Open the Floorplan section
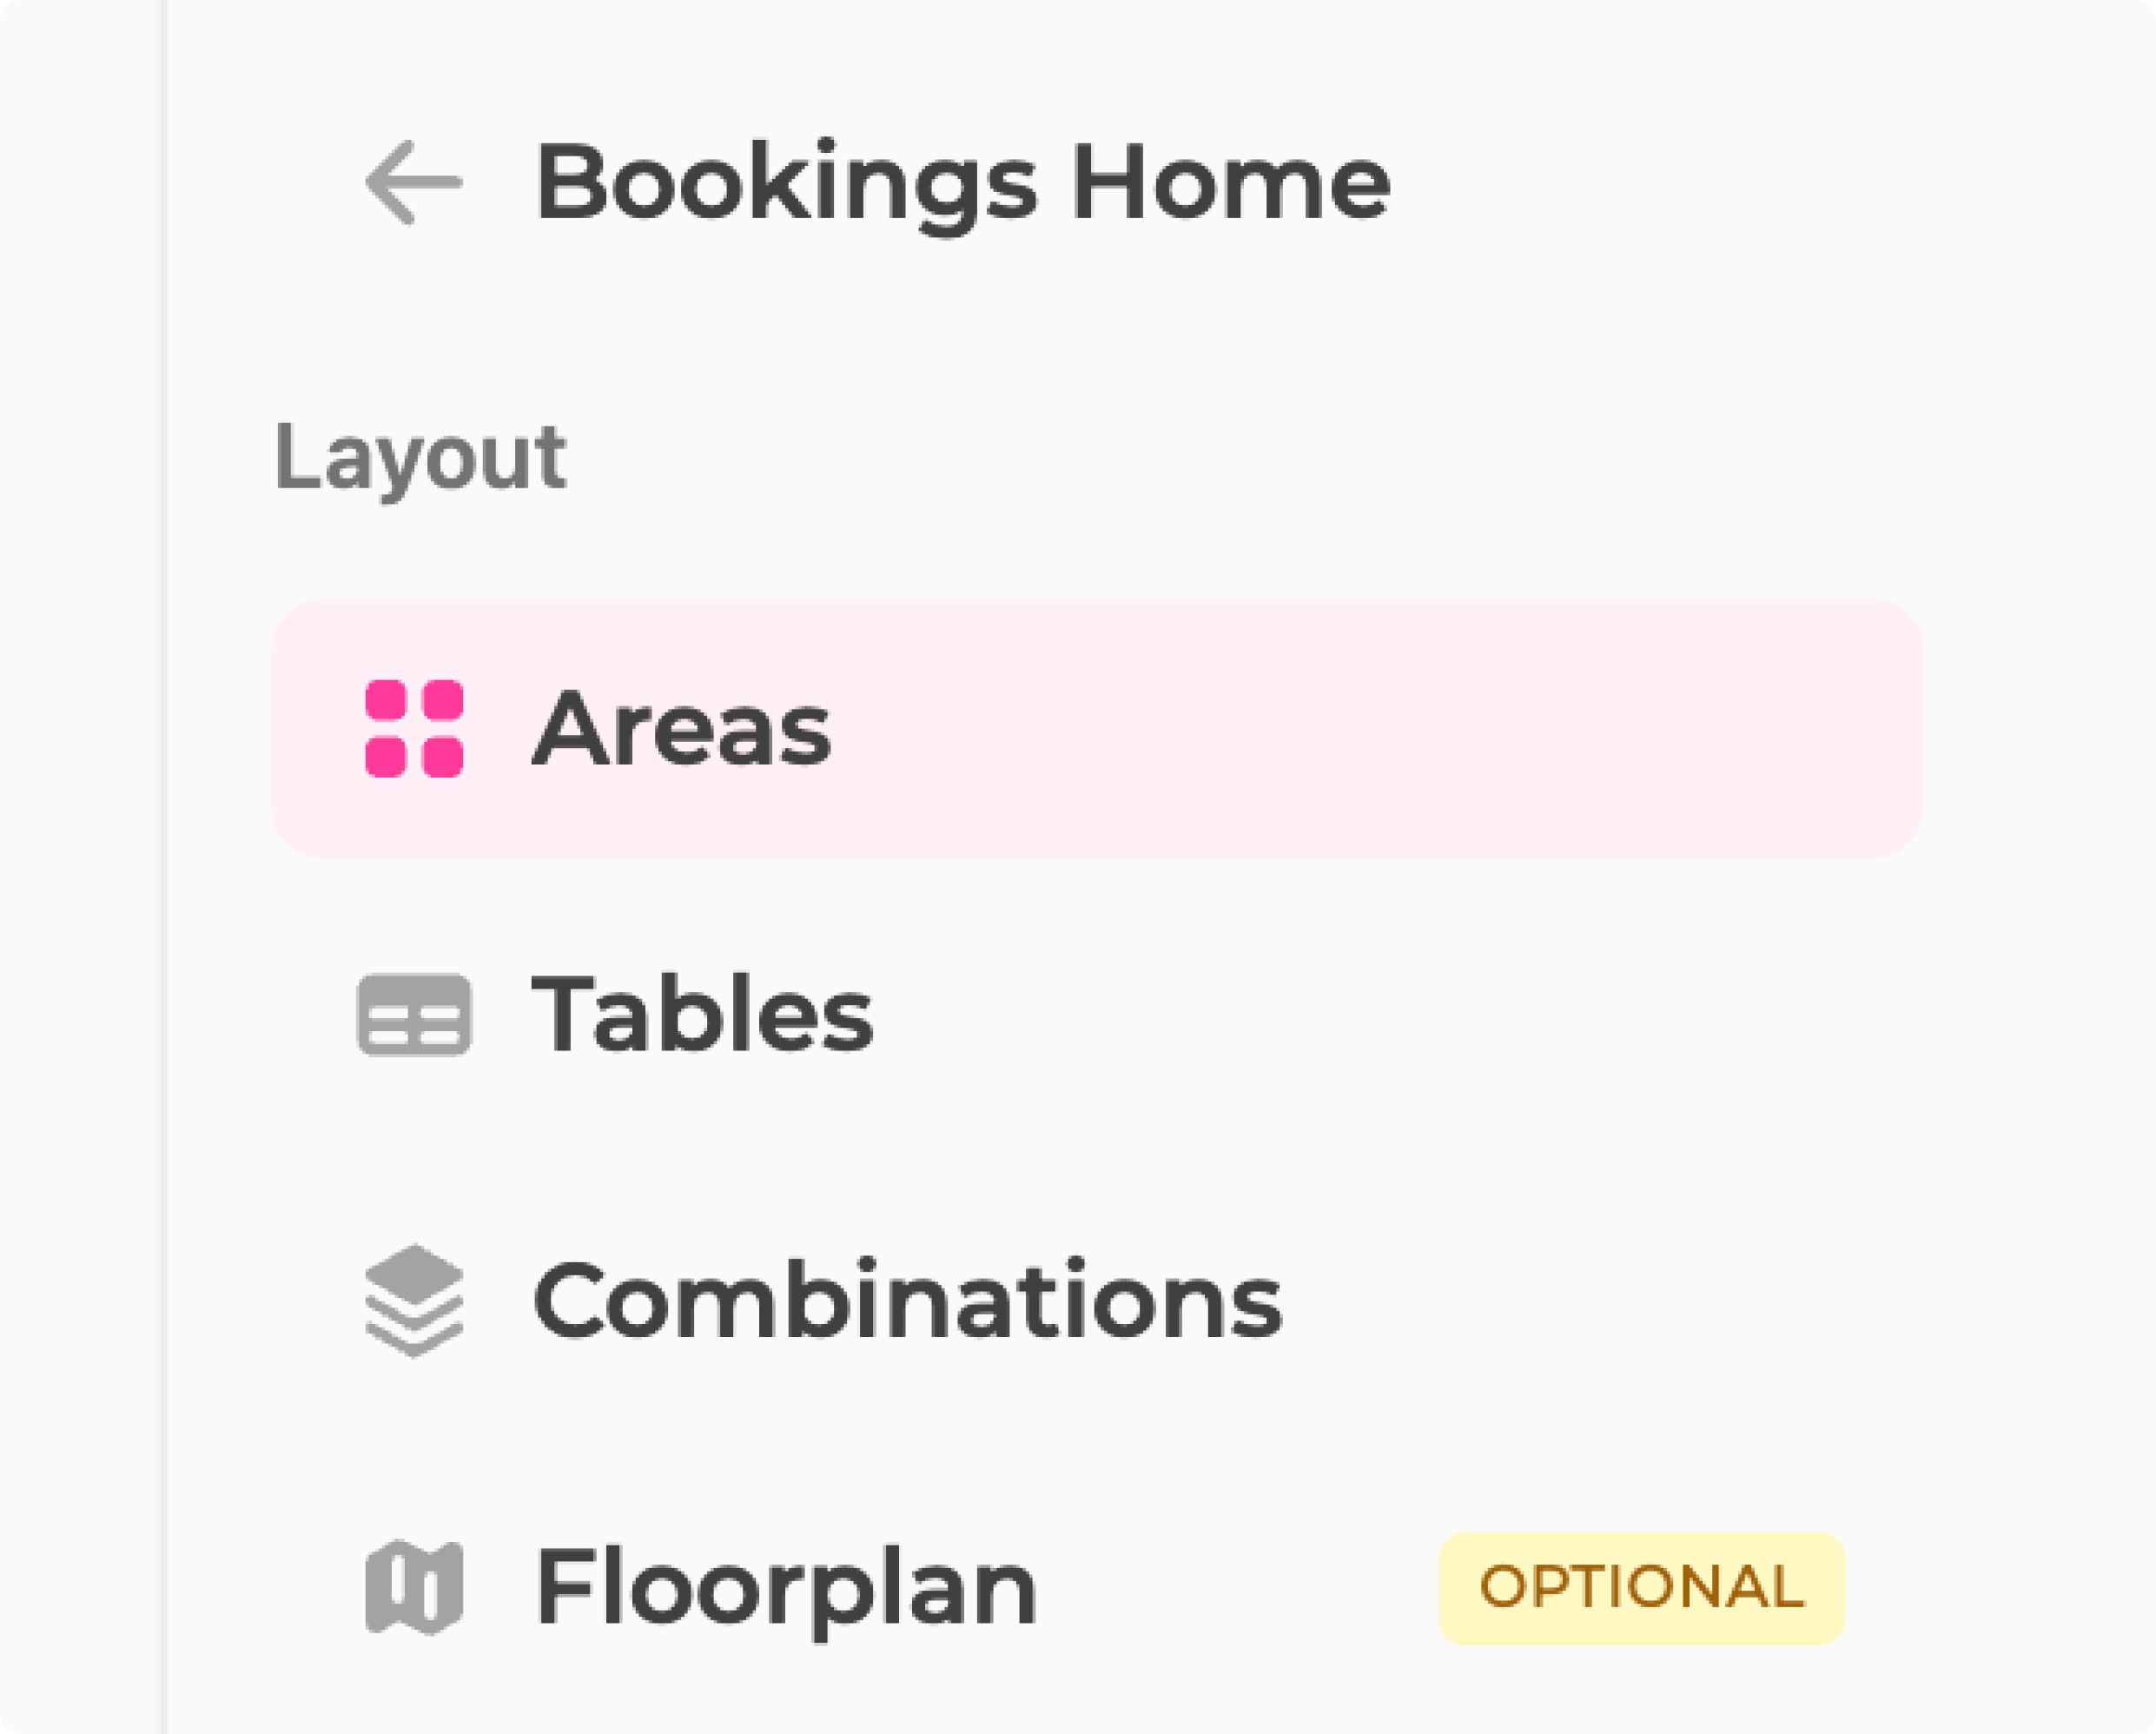The width and height of the screenshot is (2156, 1734). tap(786, 1588)
